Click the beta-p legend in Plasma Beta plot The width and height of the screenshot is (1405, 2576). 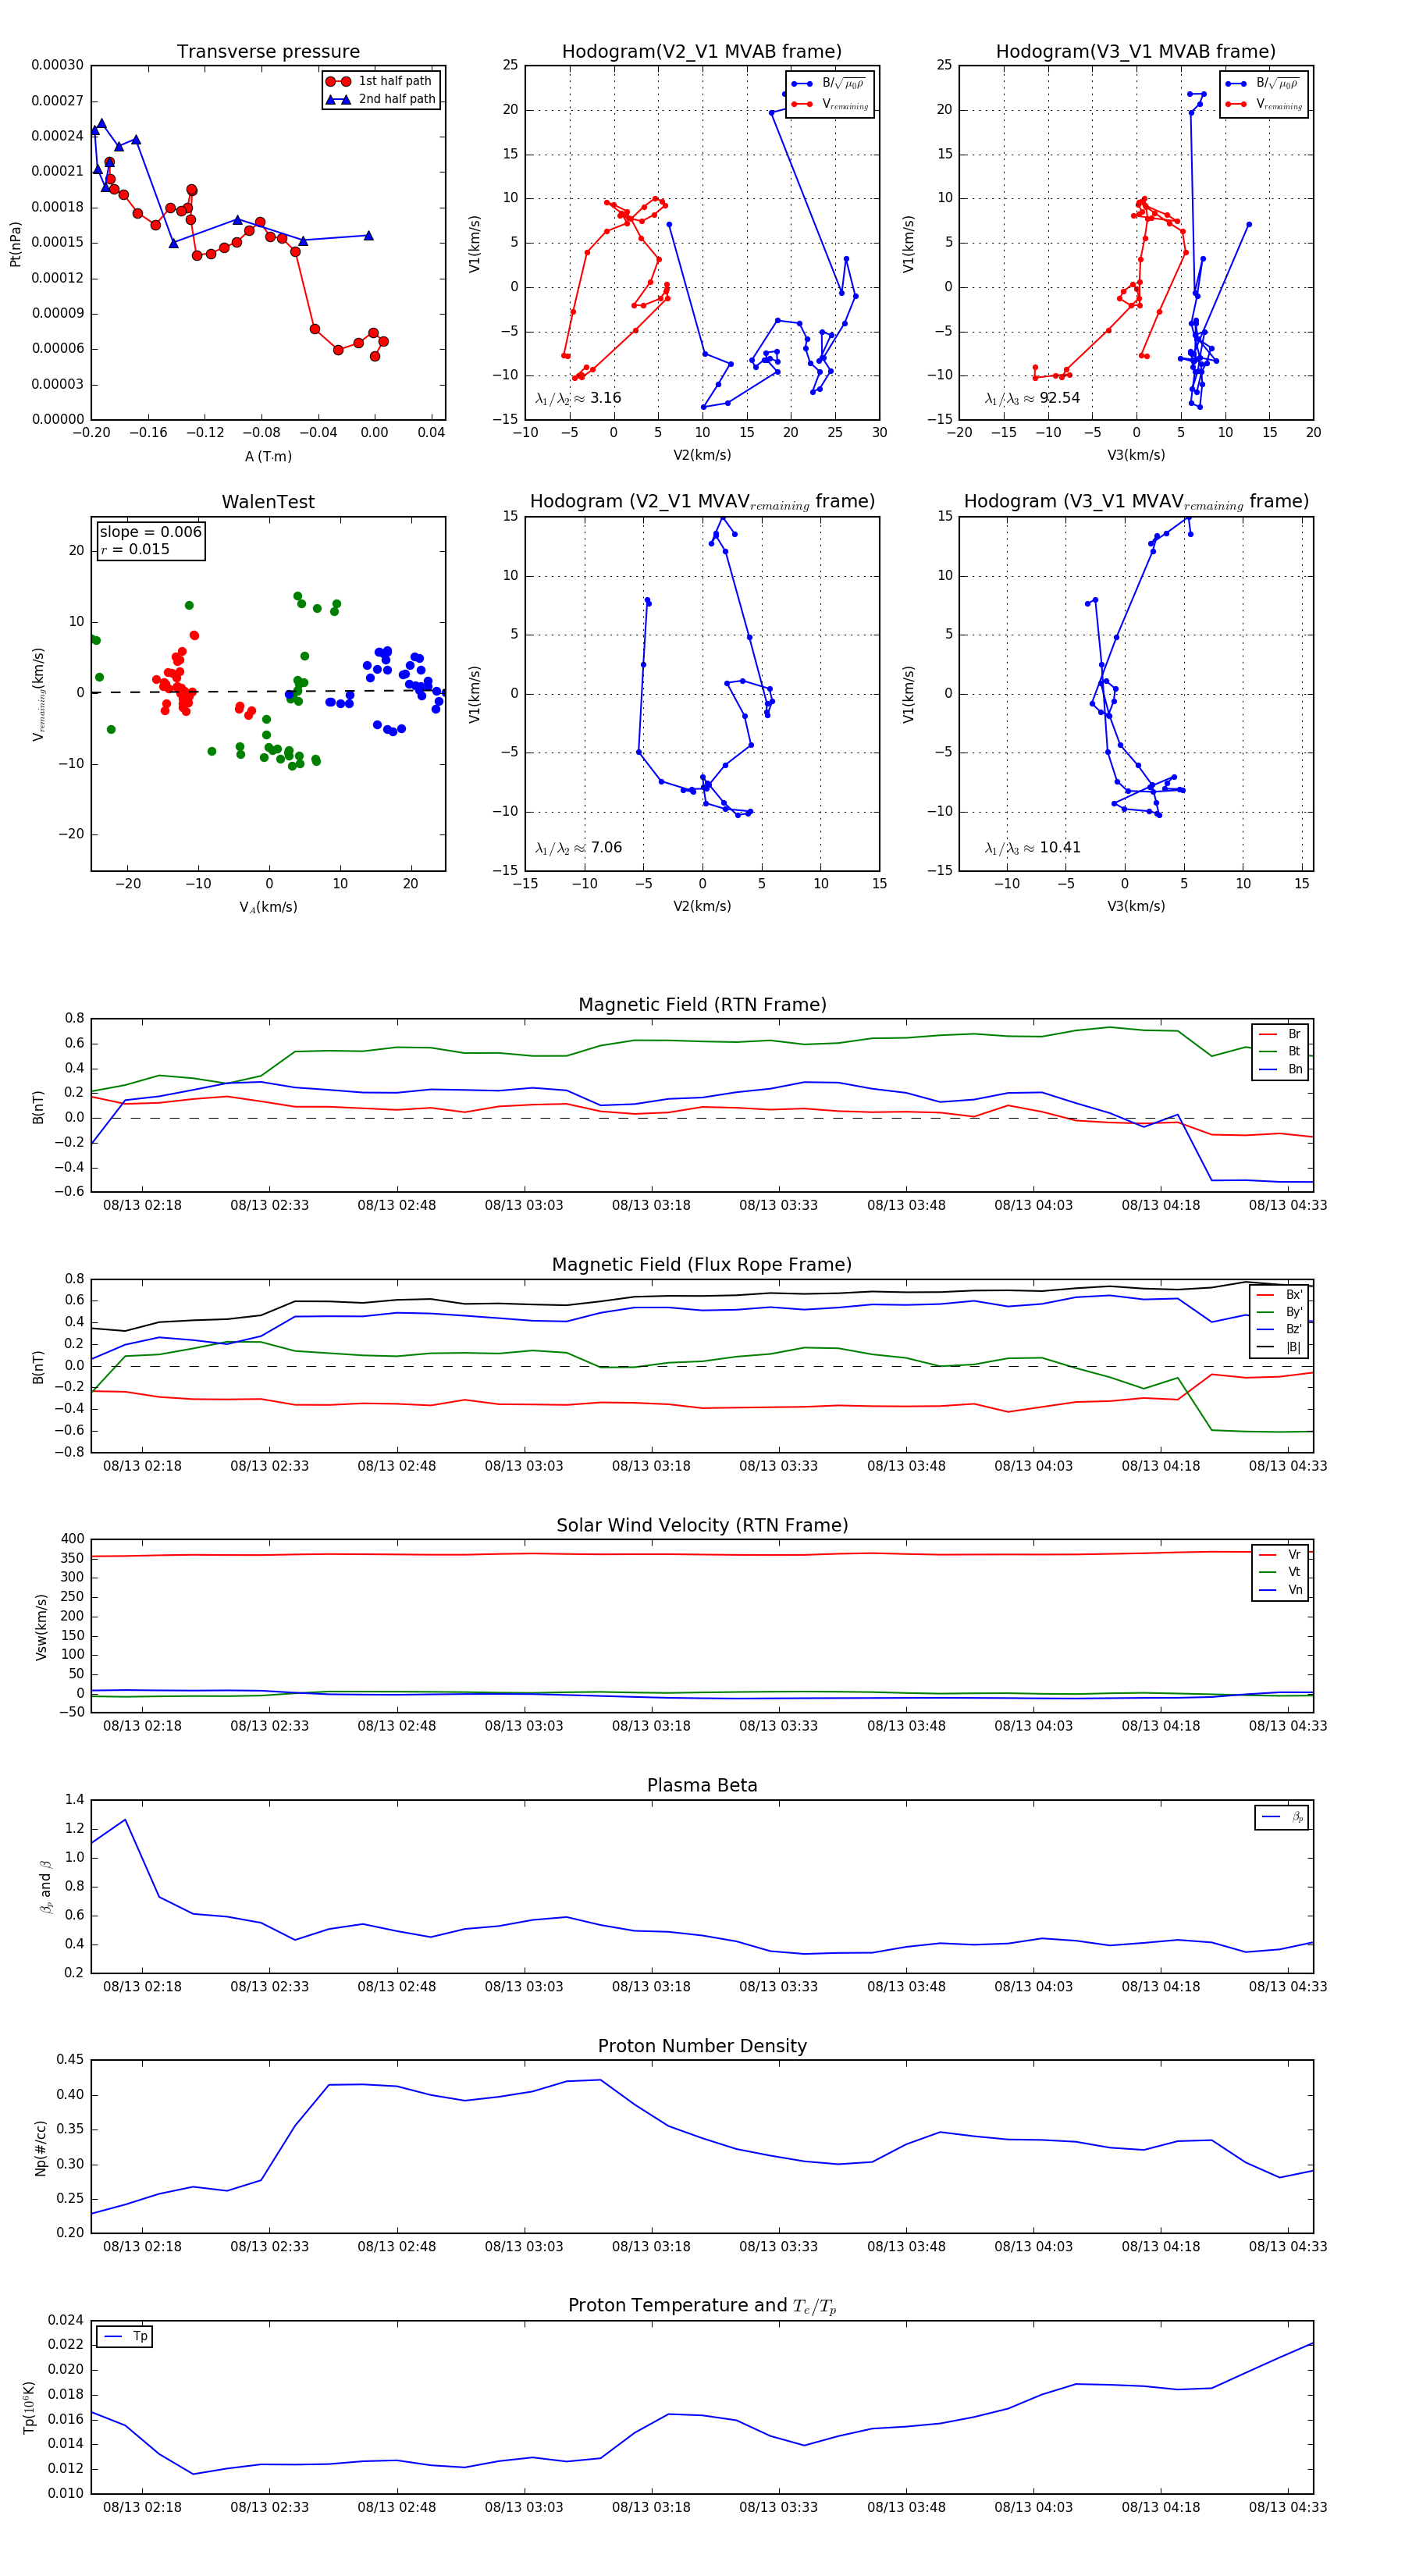click(x=1283, y=1817)
